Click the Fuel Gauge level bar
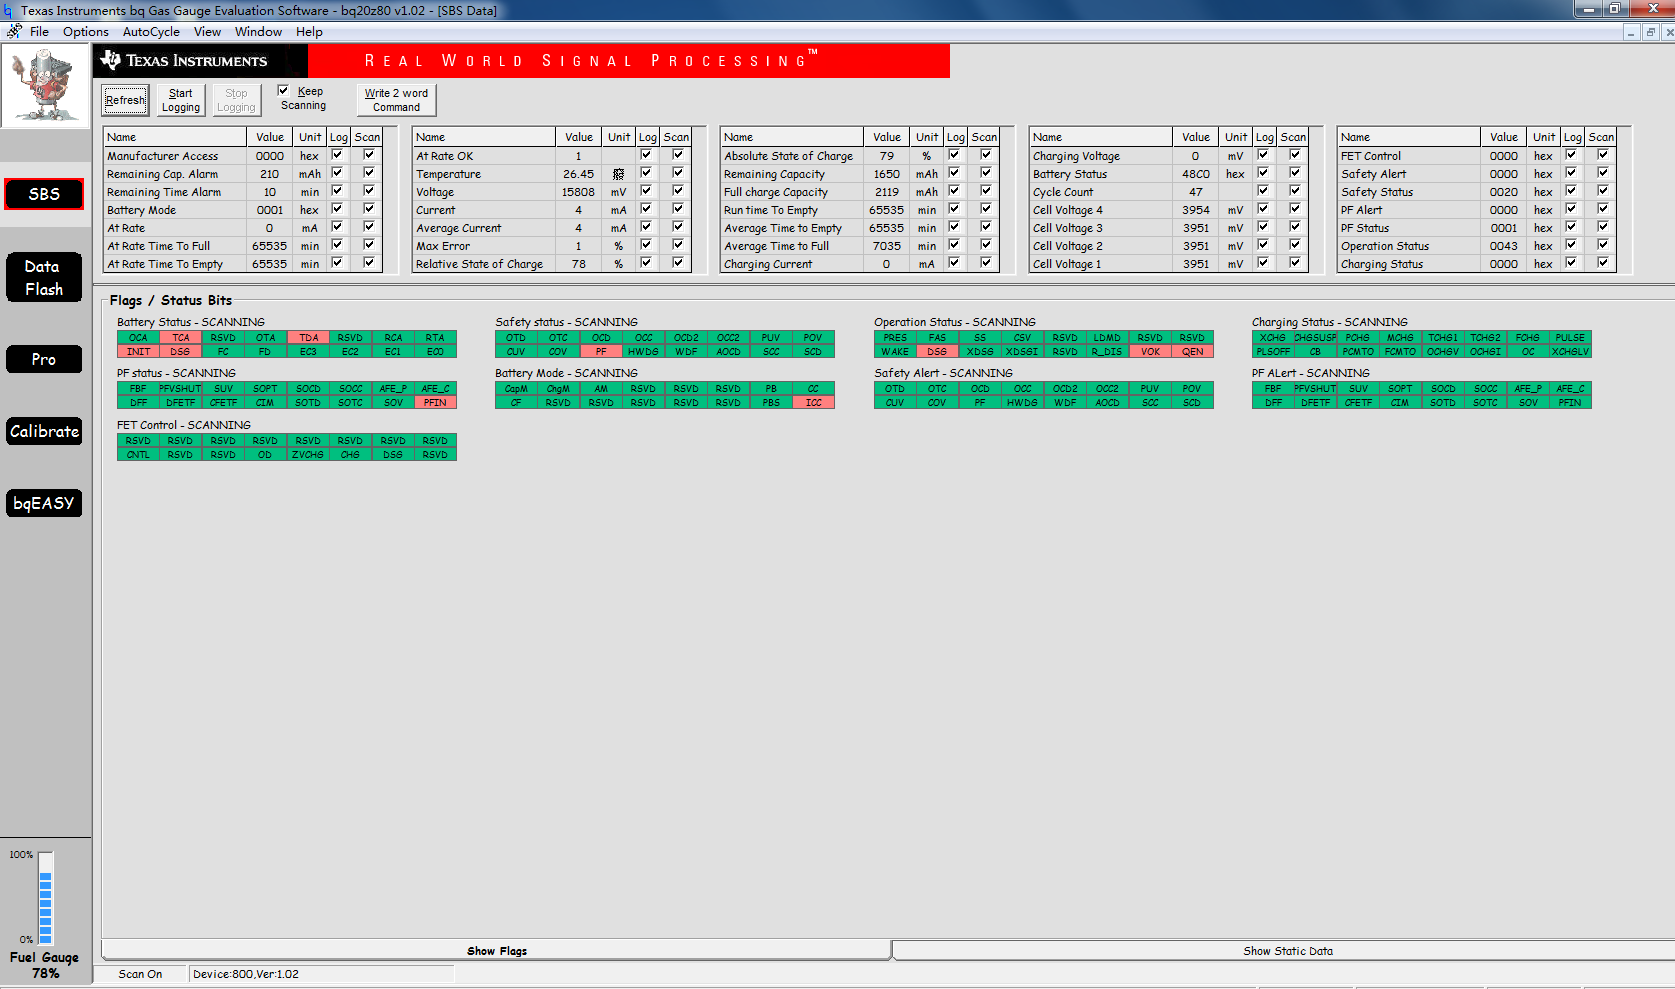1675x989 pixels. pyautogui.click(x=45, y=897)
